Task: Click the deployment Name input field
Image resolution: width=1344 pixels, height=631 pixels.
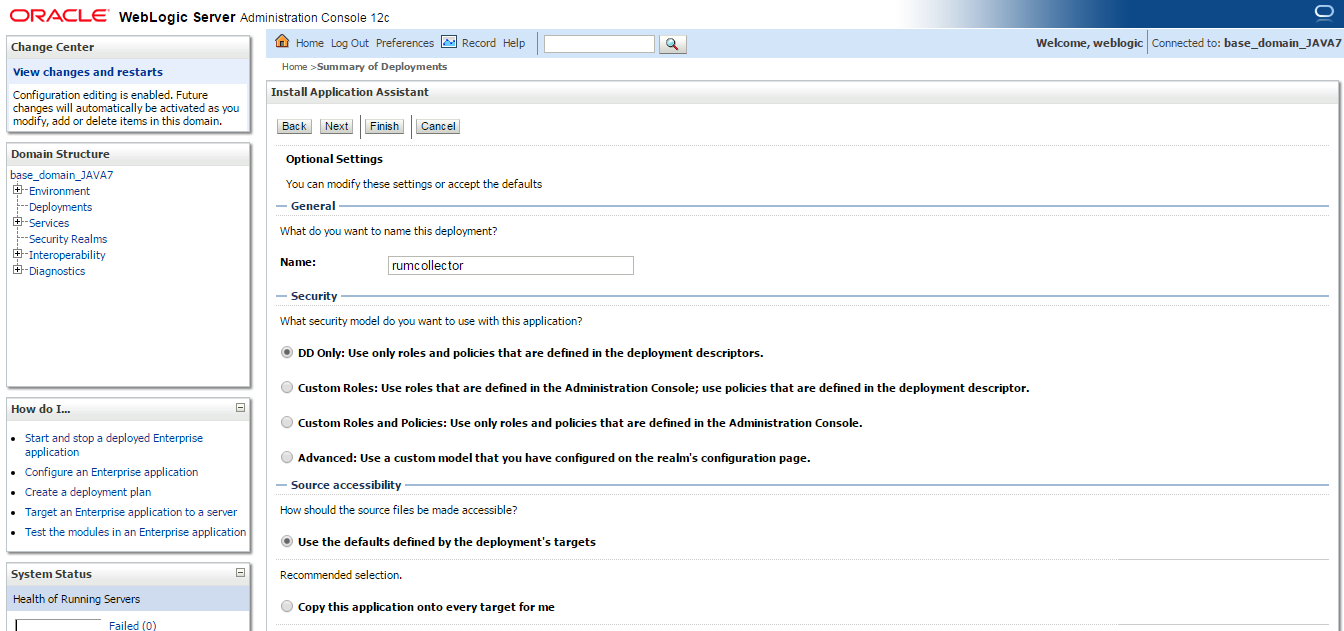Action: pos(511,265)
